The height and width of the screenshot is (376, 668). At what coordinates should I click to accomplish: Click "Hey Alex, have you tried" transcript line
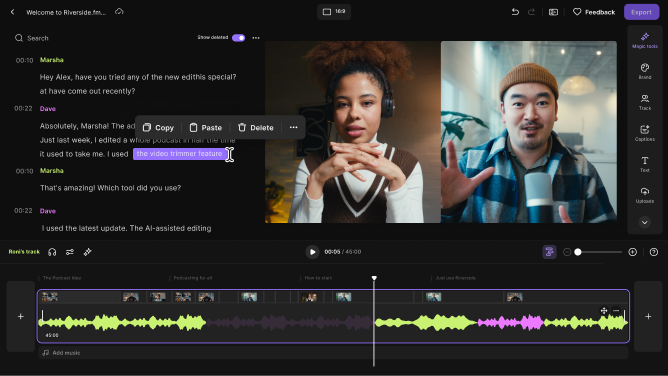pos(138,77)
